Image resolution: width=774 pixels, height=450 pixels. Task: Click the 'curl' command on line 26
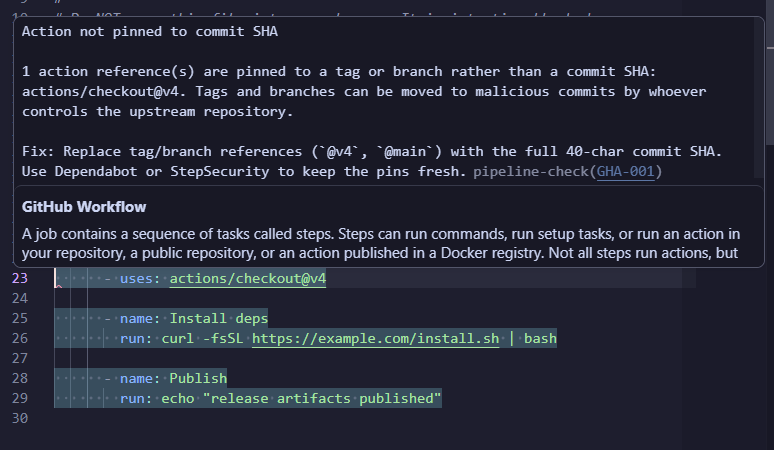coord(178,338)
